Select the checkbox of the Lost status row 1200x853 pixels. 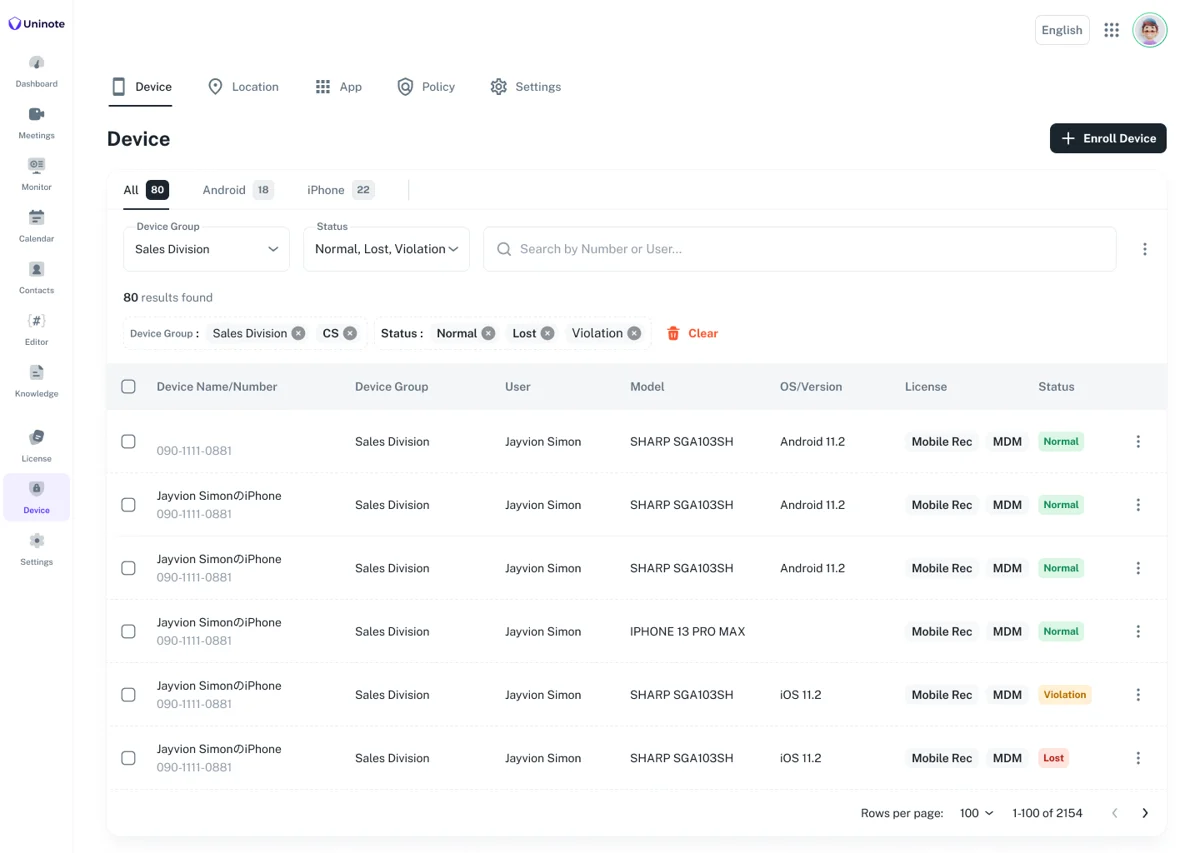coord(128,758)
